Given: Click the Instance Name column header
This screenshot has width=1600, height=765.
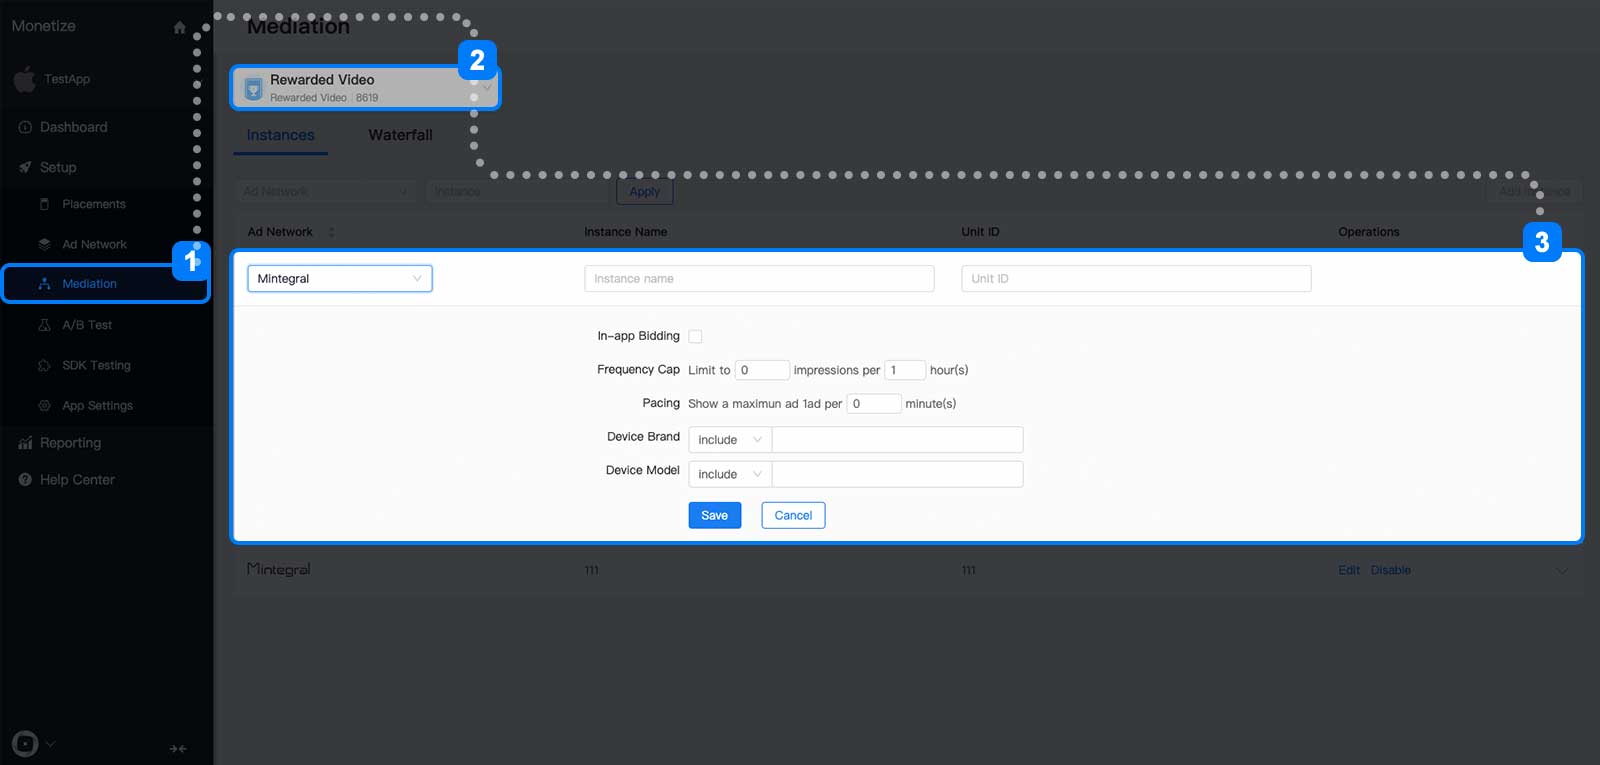Looking at the screenshot, I should [x=626, y=232].
